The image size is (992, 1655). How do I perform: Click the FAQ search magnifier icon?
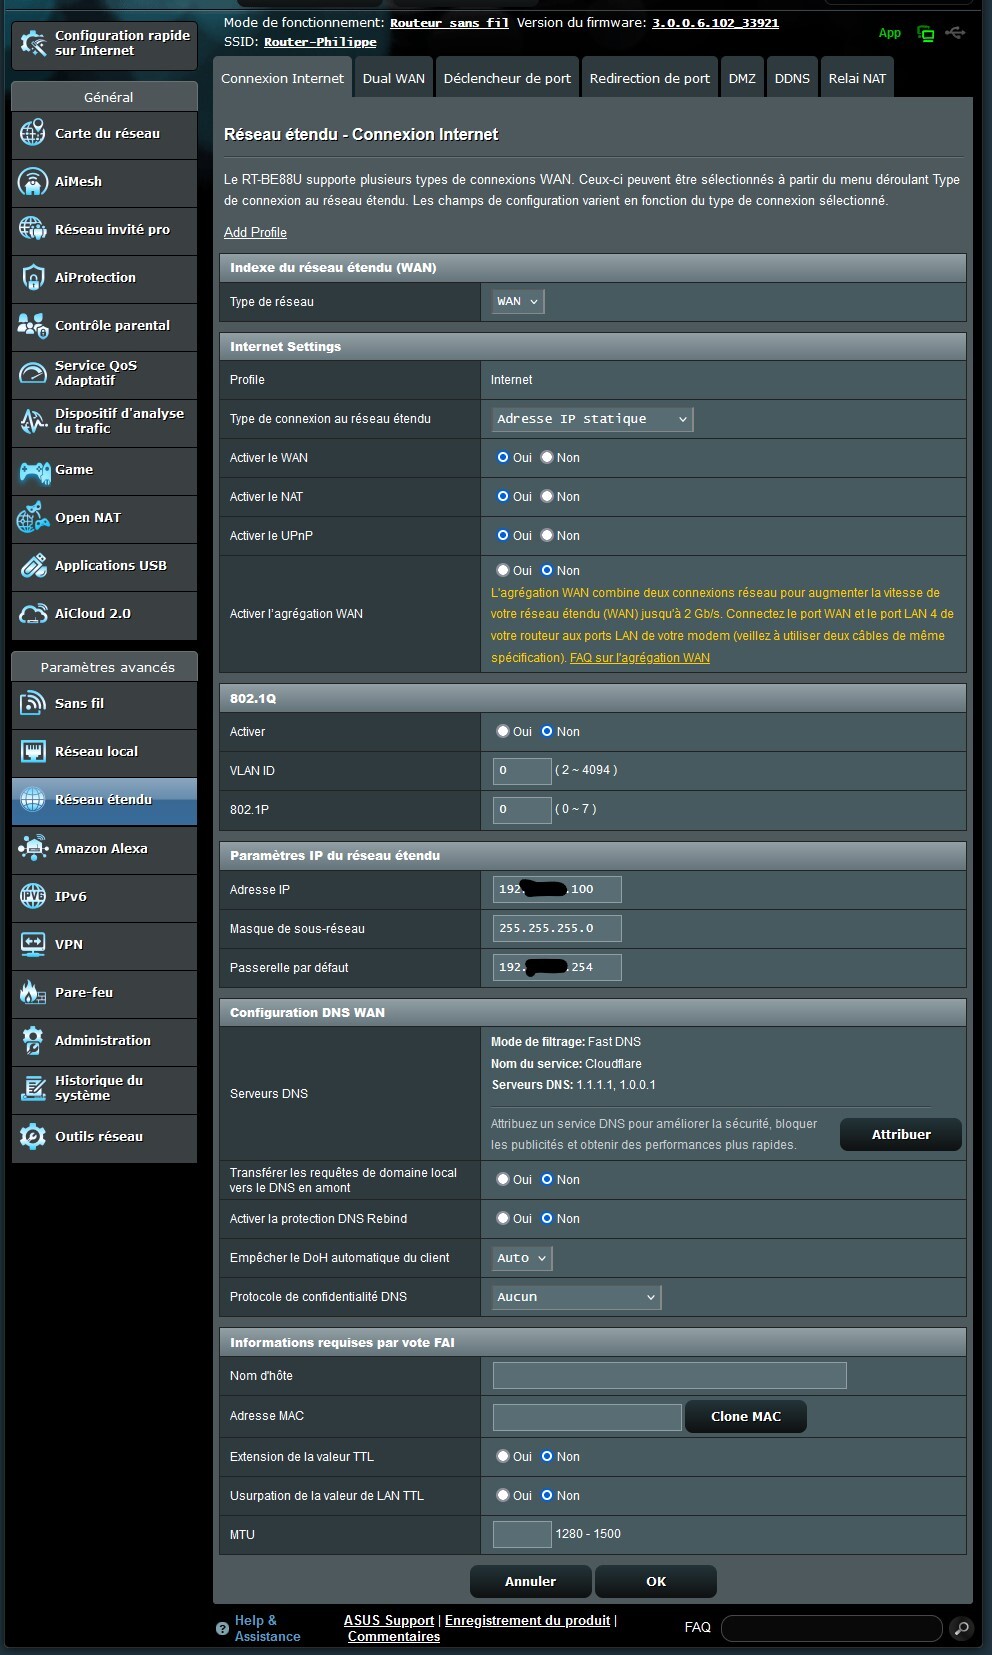[961, 1628]
